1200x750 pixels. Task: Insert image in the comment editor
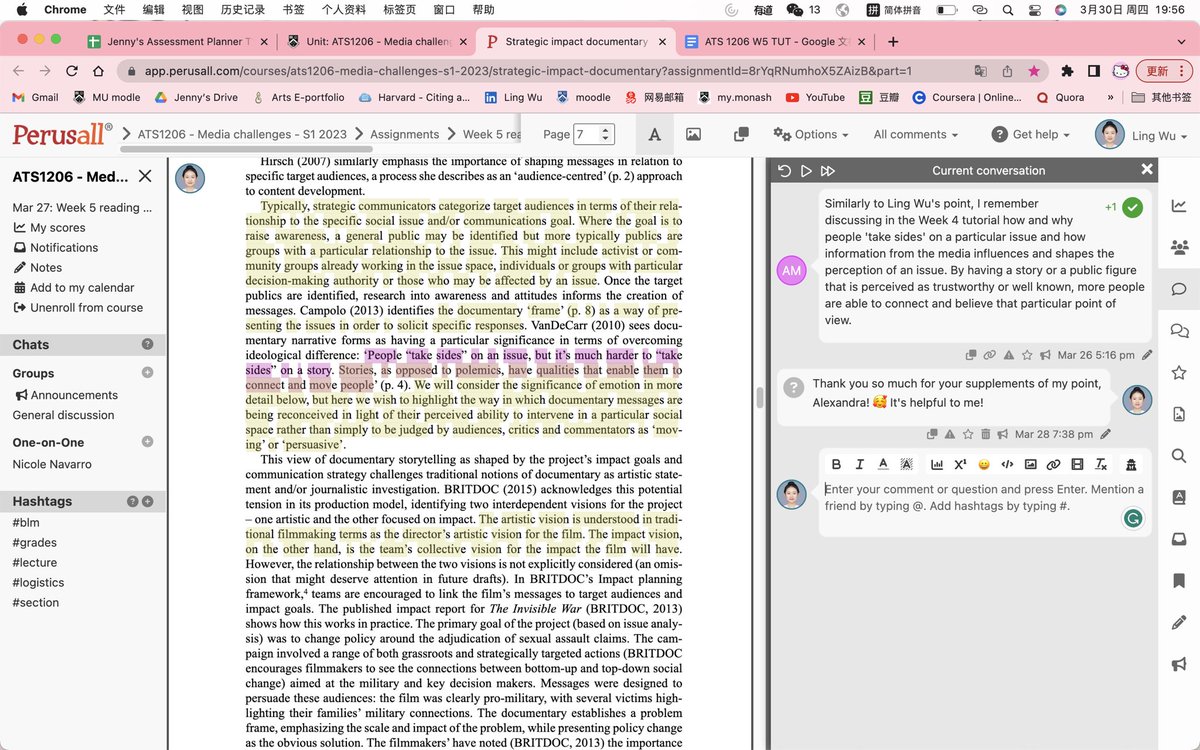pyautogui.click(x=1030, y=464)
